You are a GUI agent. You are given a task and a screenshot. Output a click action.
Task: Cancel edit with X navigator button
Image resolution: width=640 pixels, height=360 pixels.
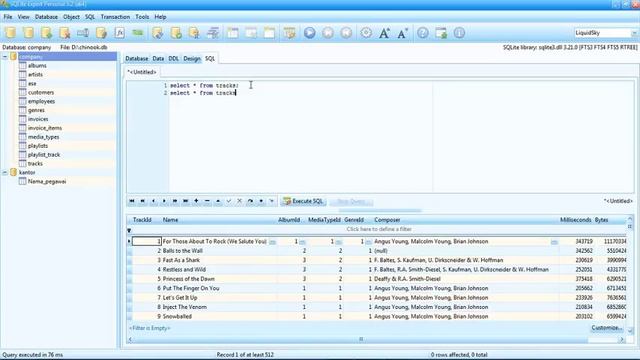pyautogui.click(x=239, y=201)
